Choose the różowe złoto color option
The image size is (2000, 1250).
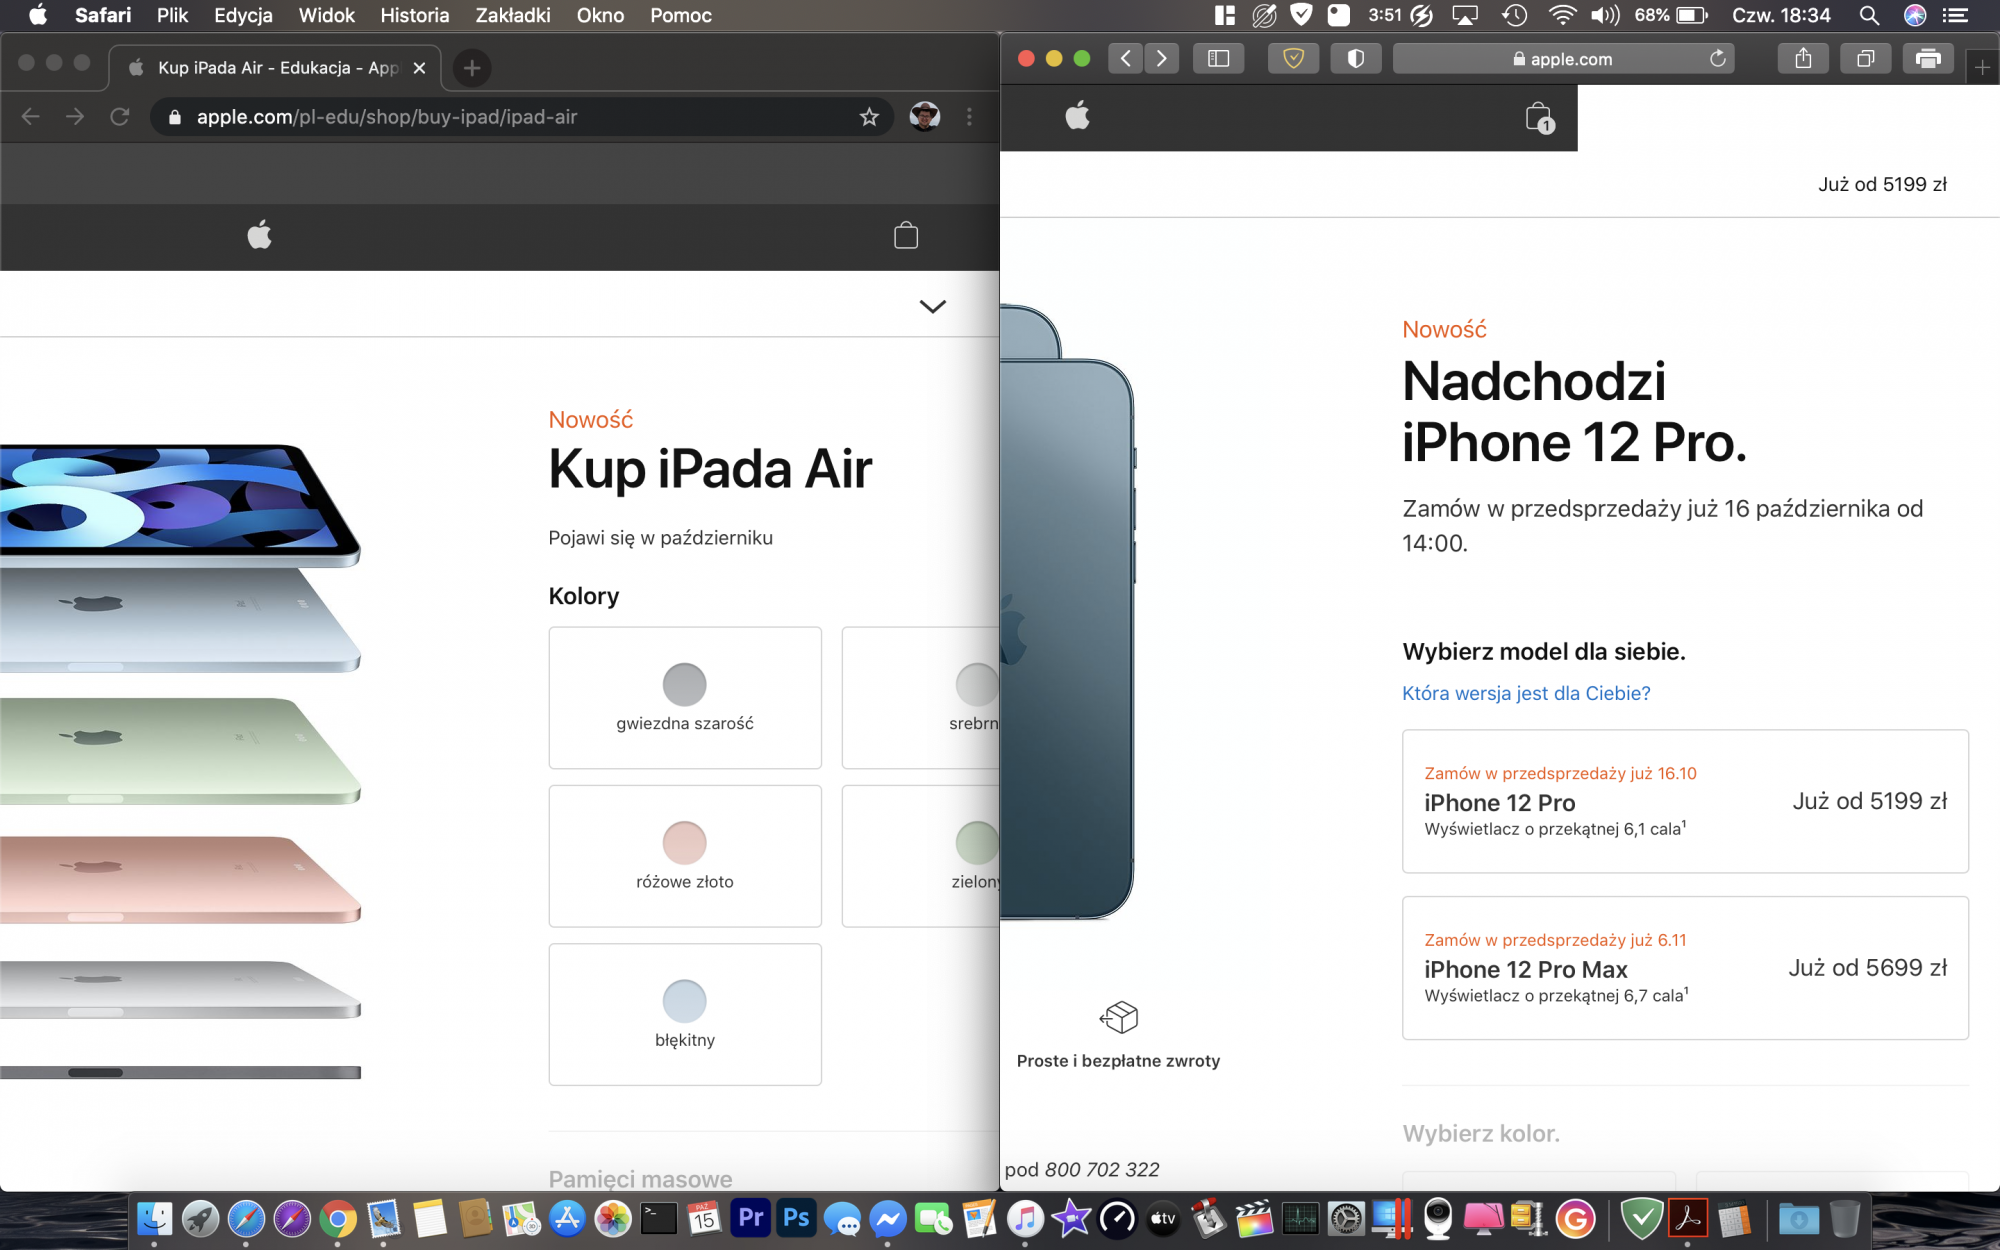(x=685, y=856)
